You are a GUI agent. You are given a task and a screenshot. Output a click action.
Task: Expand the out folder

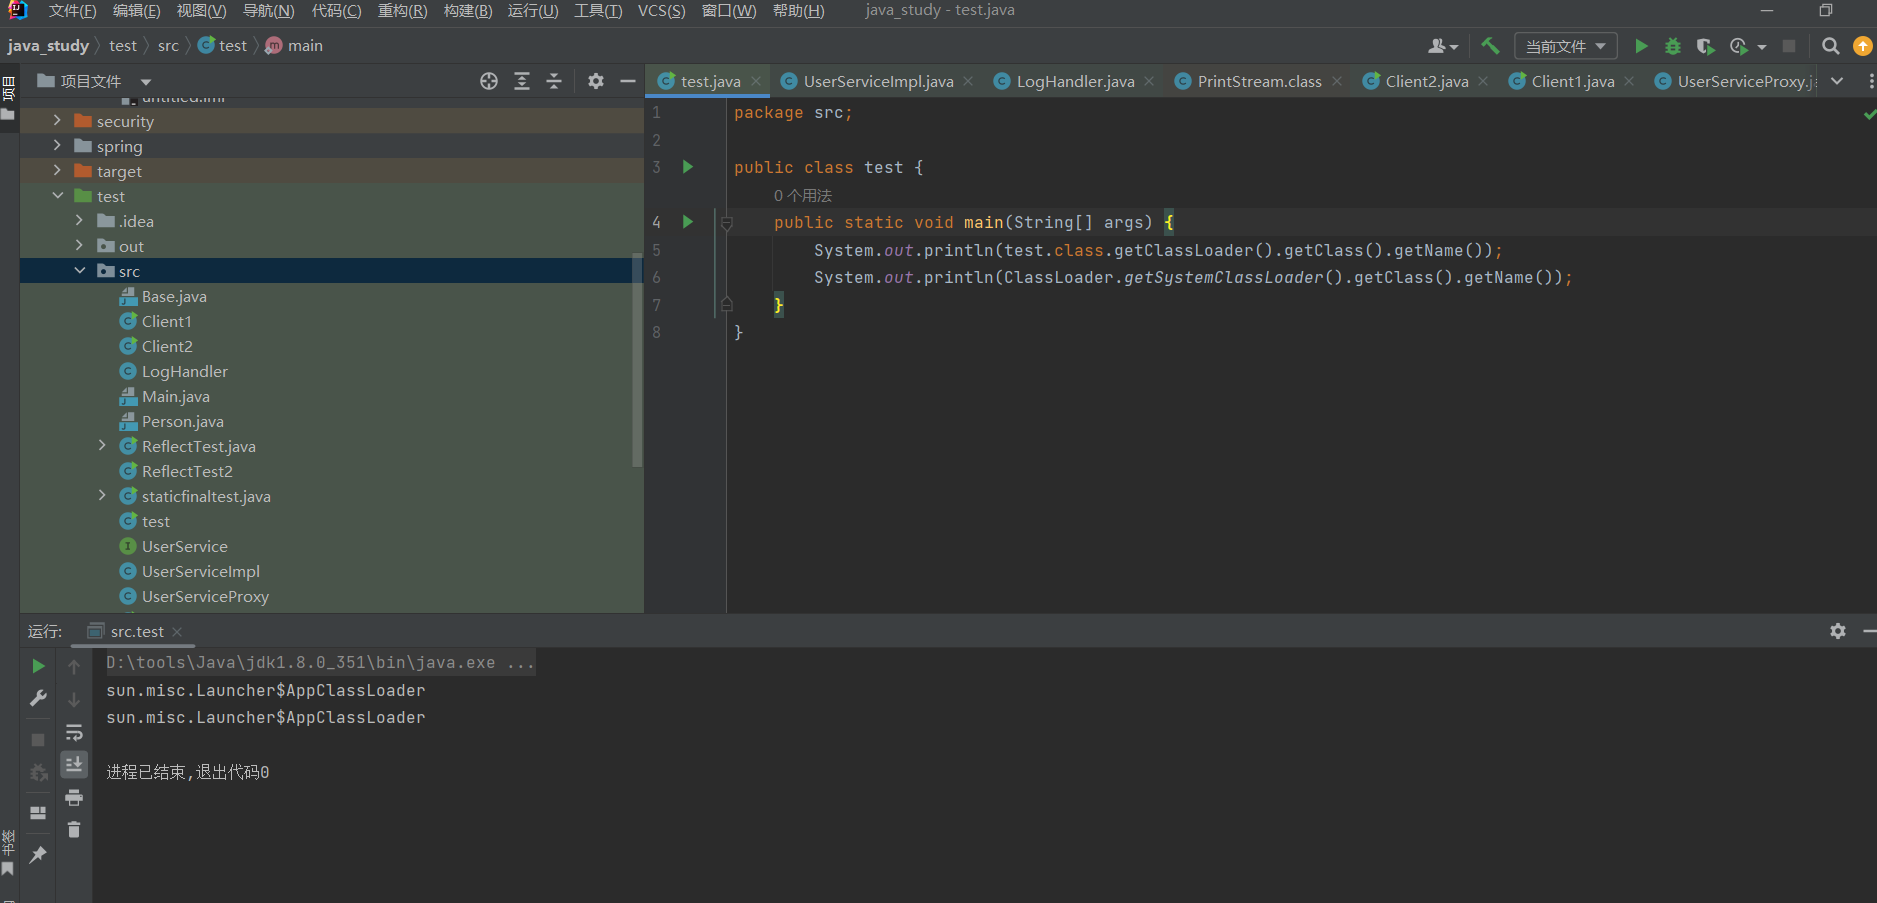click(79, 245)
